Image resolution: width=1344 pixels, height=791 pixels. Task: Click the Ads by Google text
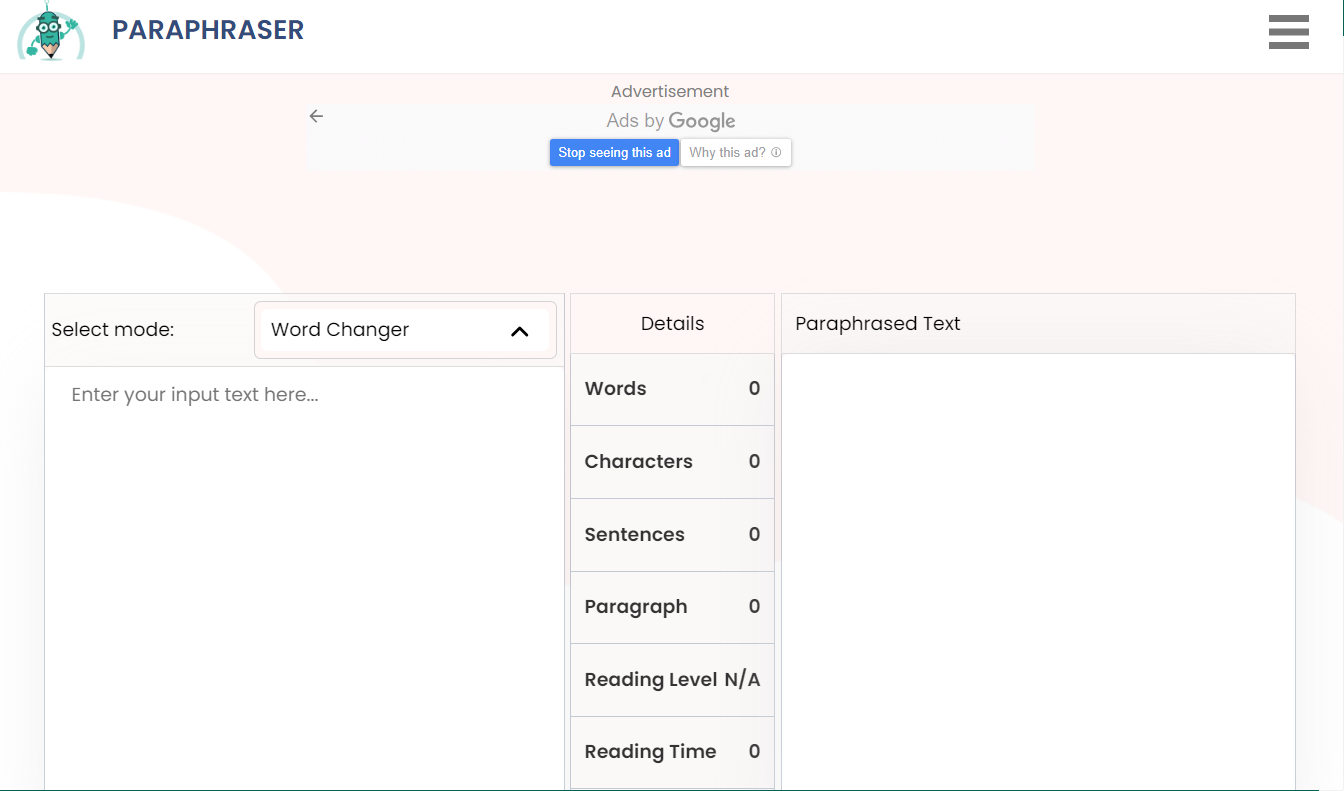(670, 121)
